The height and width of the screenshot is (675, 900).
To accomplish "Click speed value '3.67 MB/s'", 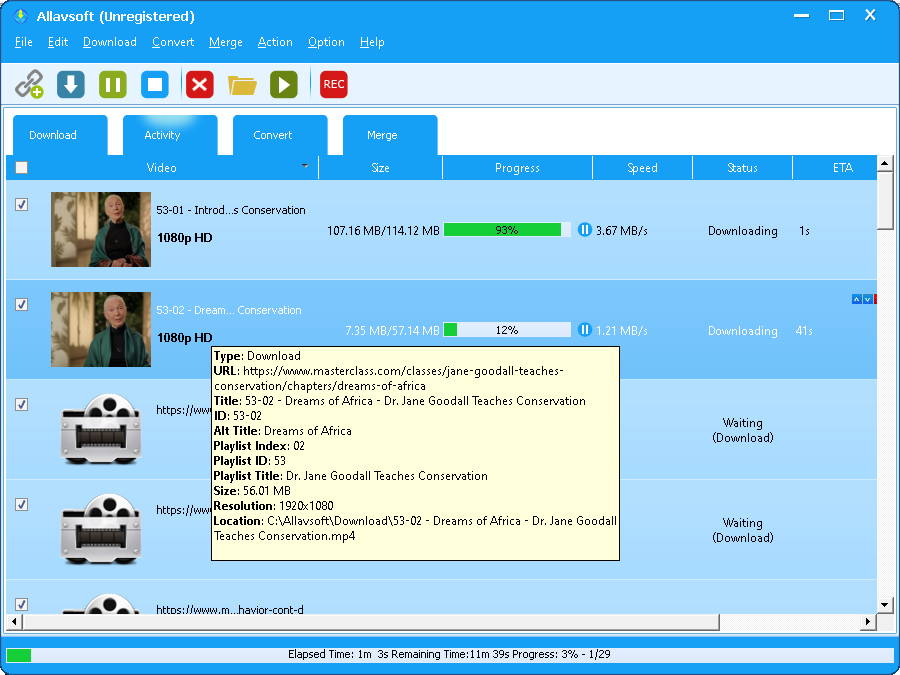I will (622, 231).
